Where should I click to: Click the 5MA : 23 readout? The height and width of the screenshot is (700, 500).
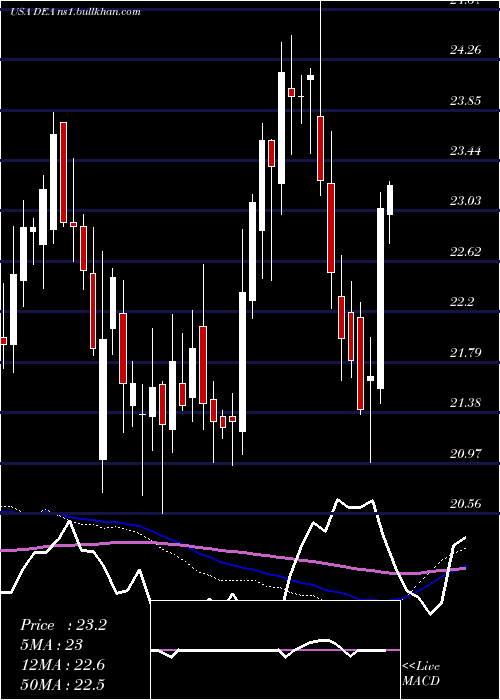click(x=52, y=645)
